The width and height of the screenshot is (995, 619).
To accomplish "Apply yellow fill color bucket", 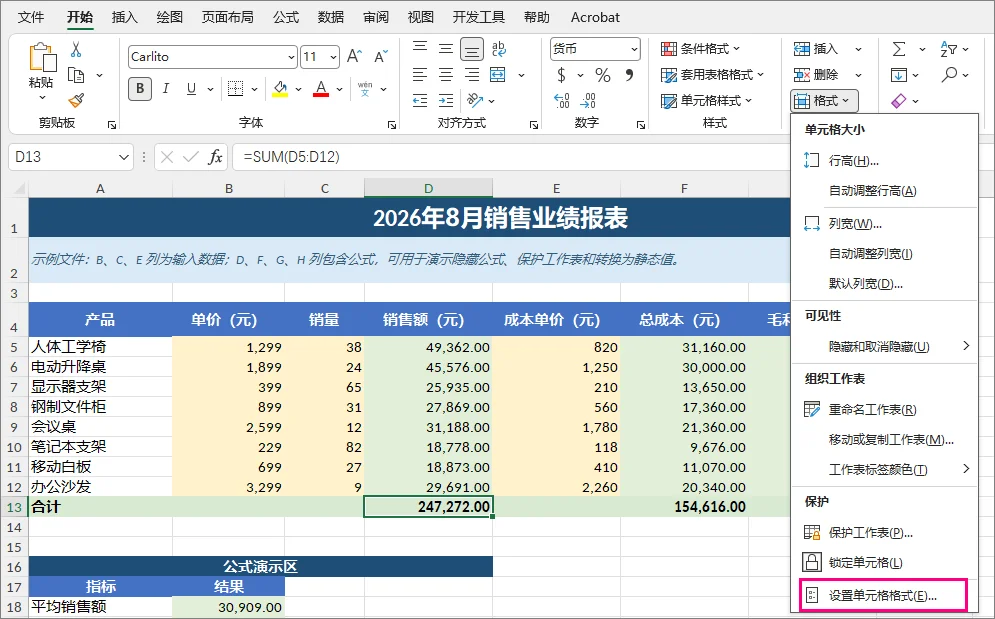I will pos(280,89).
